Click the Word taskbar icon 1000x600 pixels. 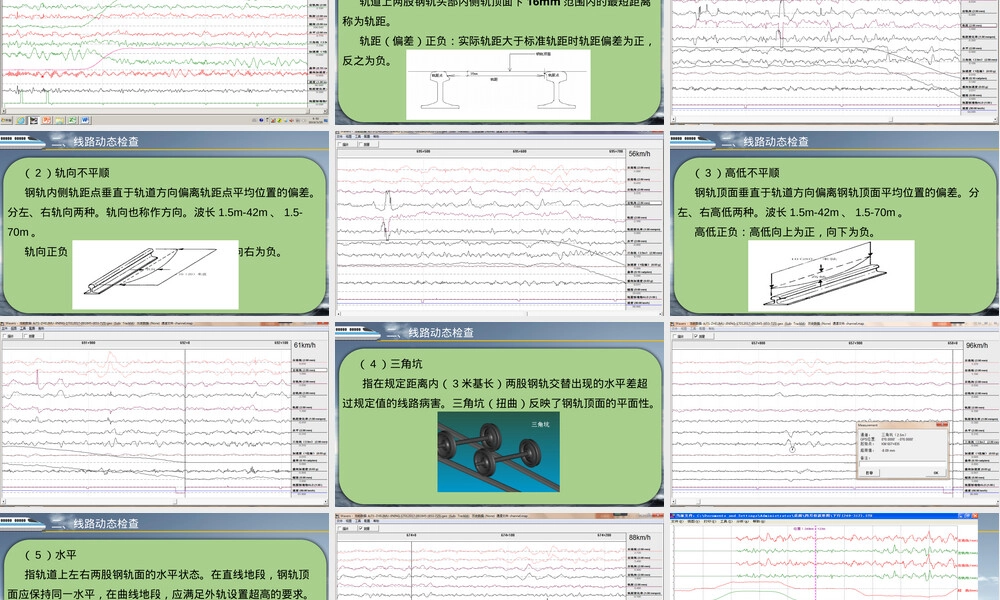click(x=85, y=120)
